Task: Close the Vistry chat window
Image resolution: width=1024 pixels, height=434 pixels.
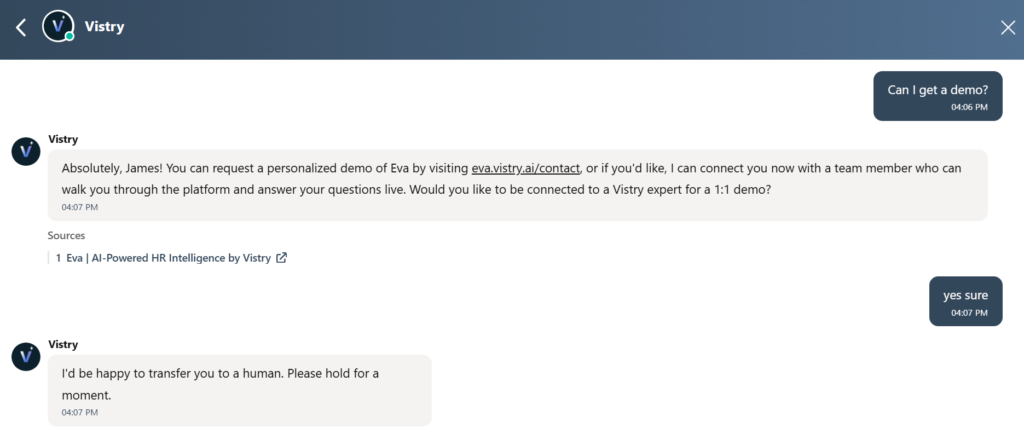Action: click(x=1007, y=27)
